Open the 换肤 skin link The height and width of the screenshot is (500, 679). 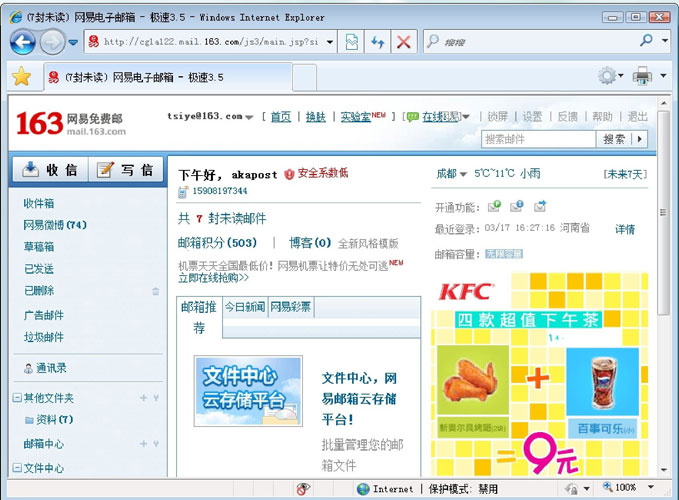pyautogui.click(x=316, y=116)
